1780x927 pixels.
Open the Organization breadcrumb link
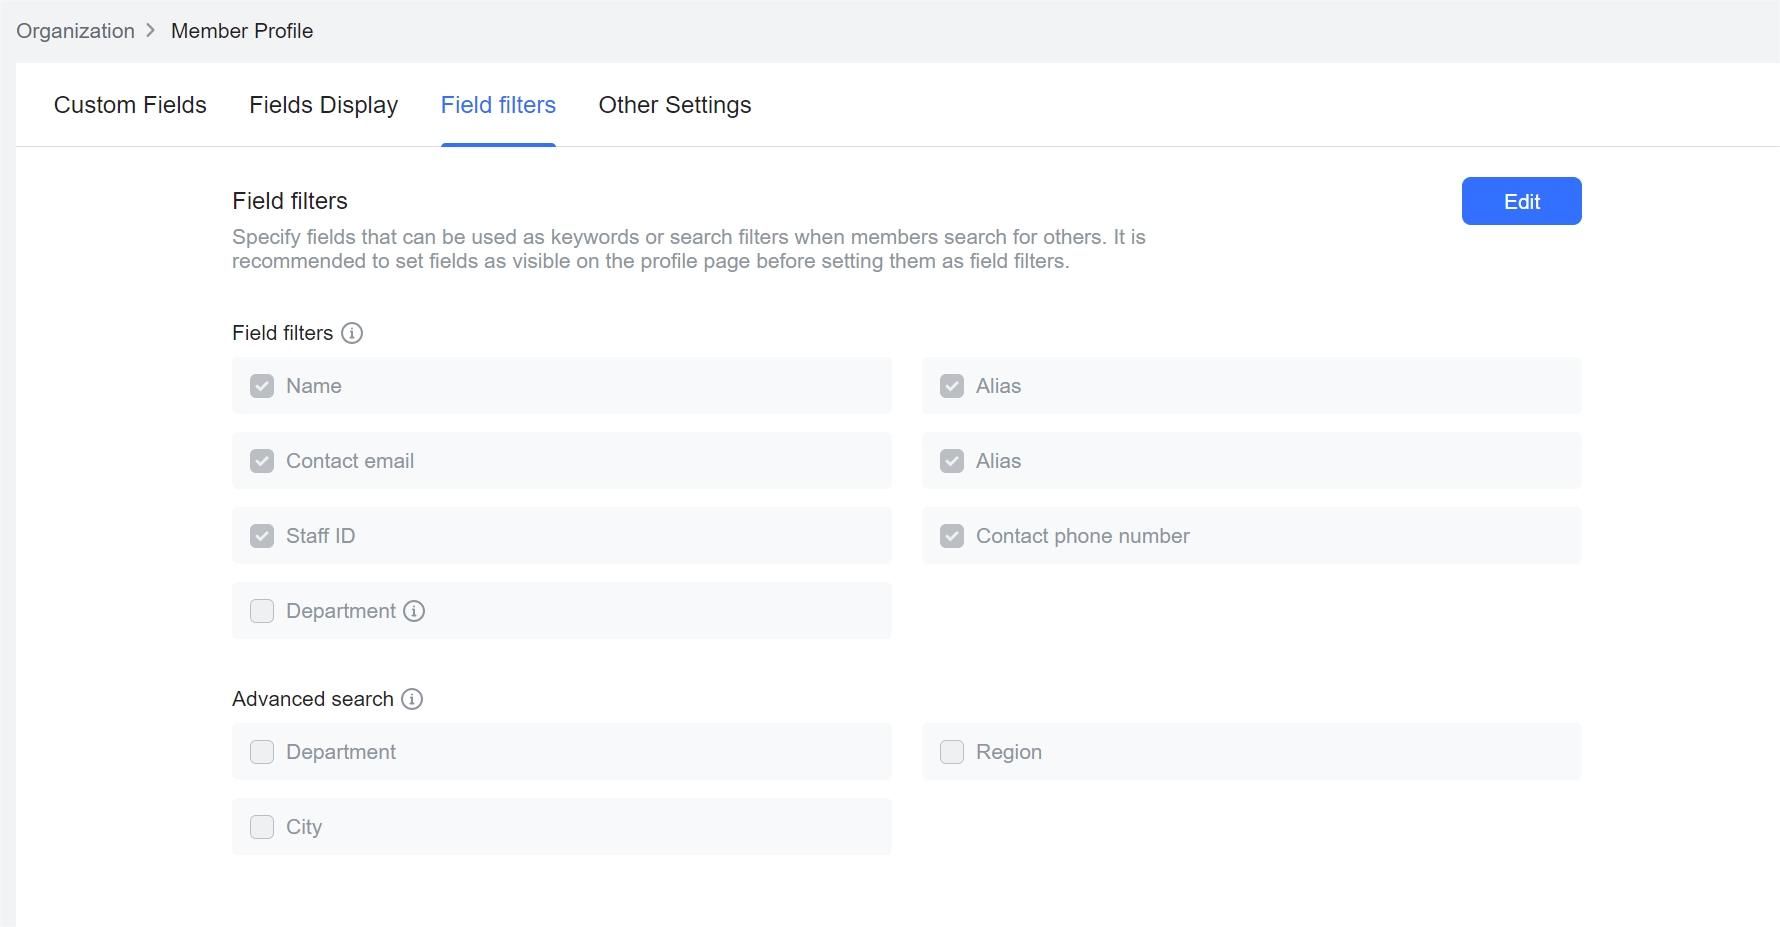(x=74, y=30)
